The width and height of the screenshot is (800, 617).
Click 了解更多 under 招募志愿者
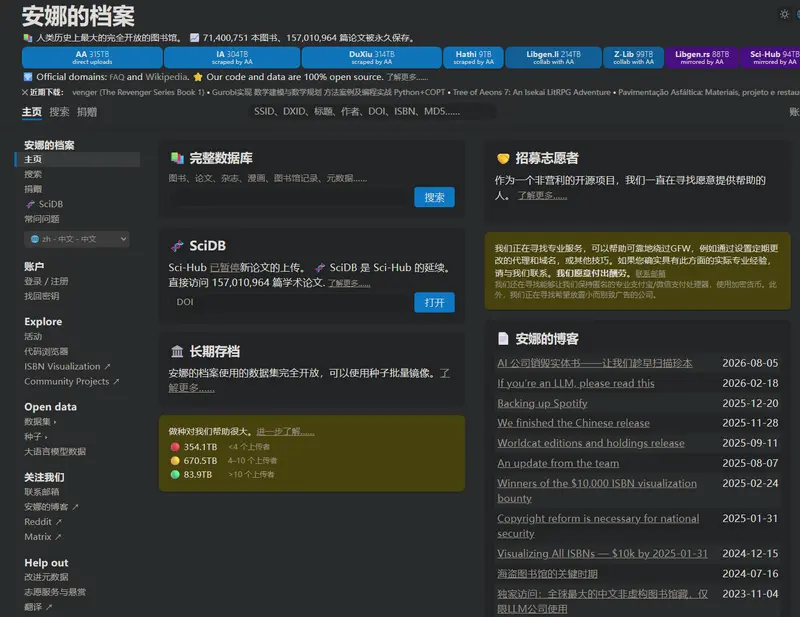(x=542, y=195)
